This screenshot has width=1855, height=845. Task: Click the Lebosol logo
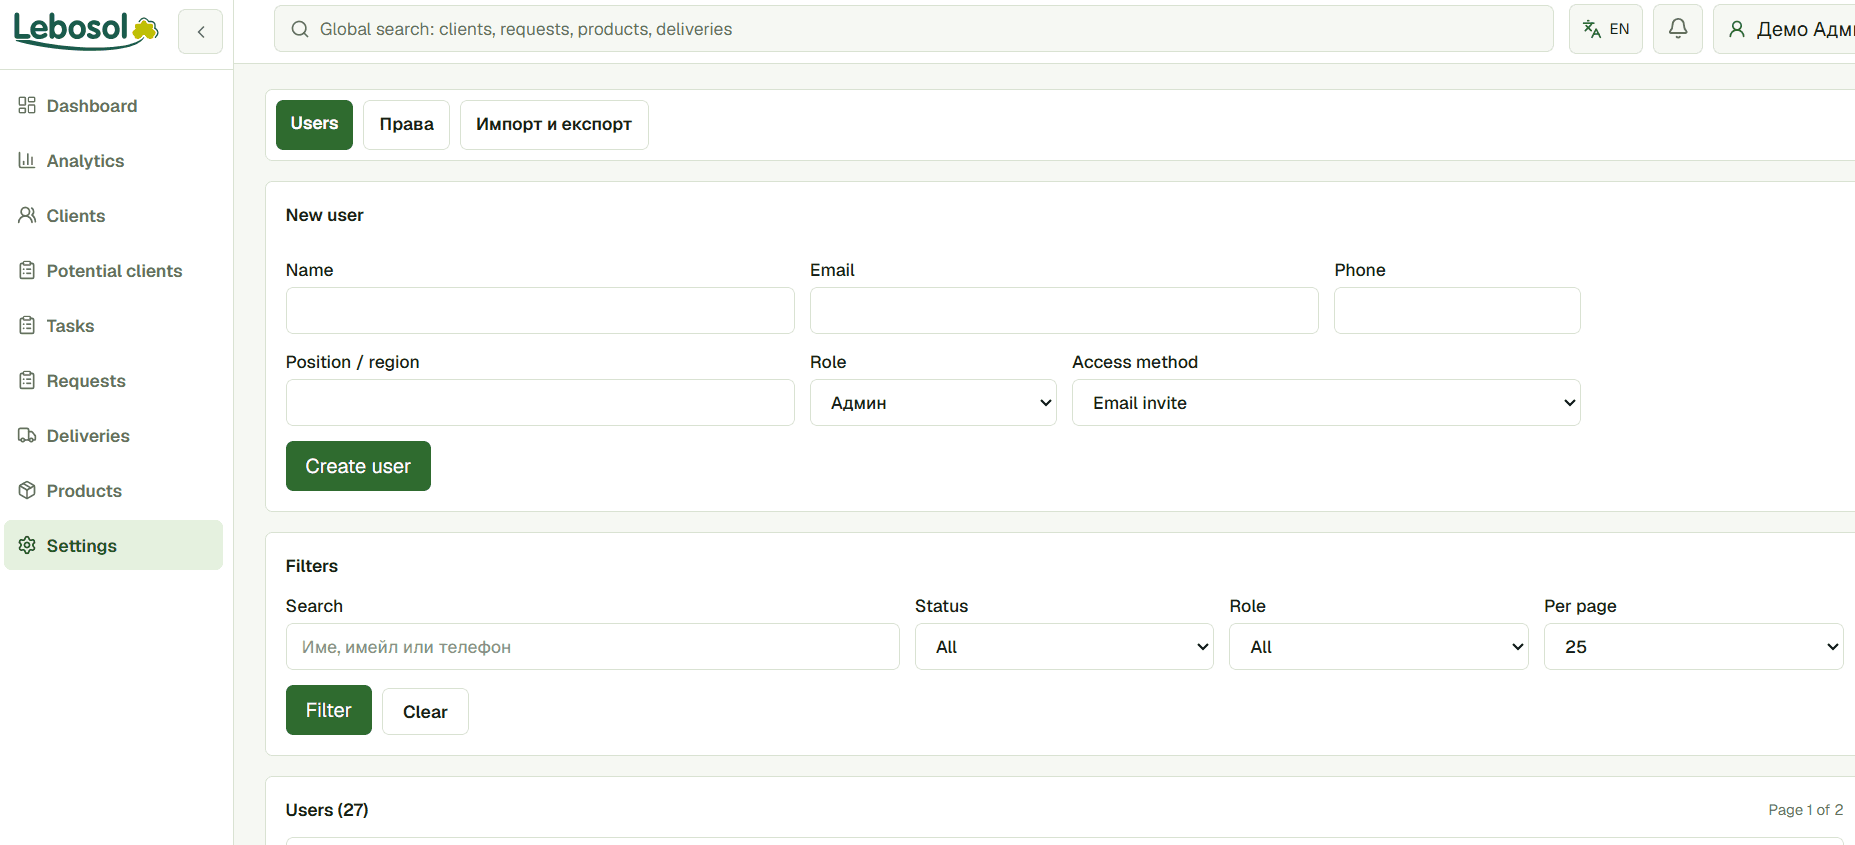click(x=86, y=30)
